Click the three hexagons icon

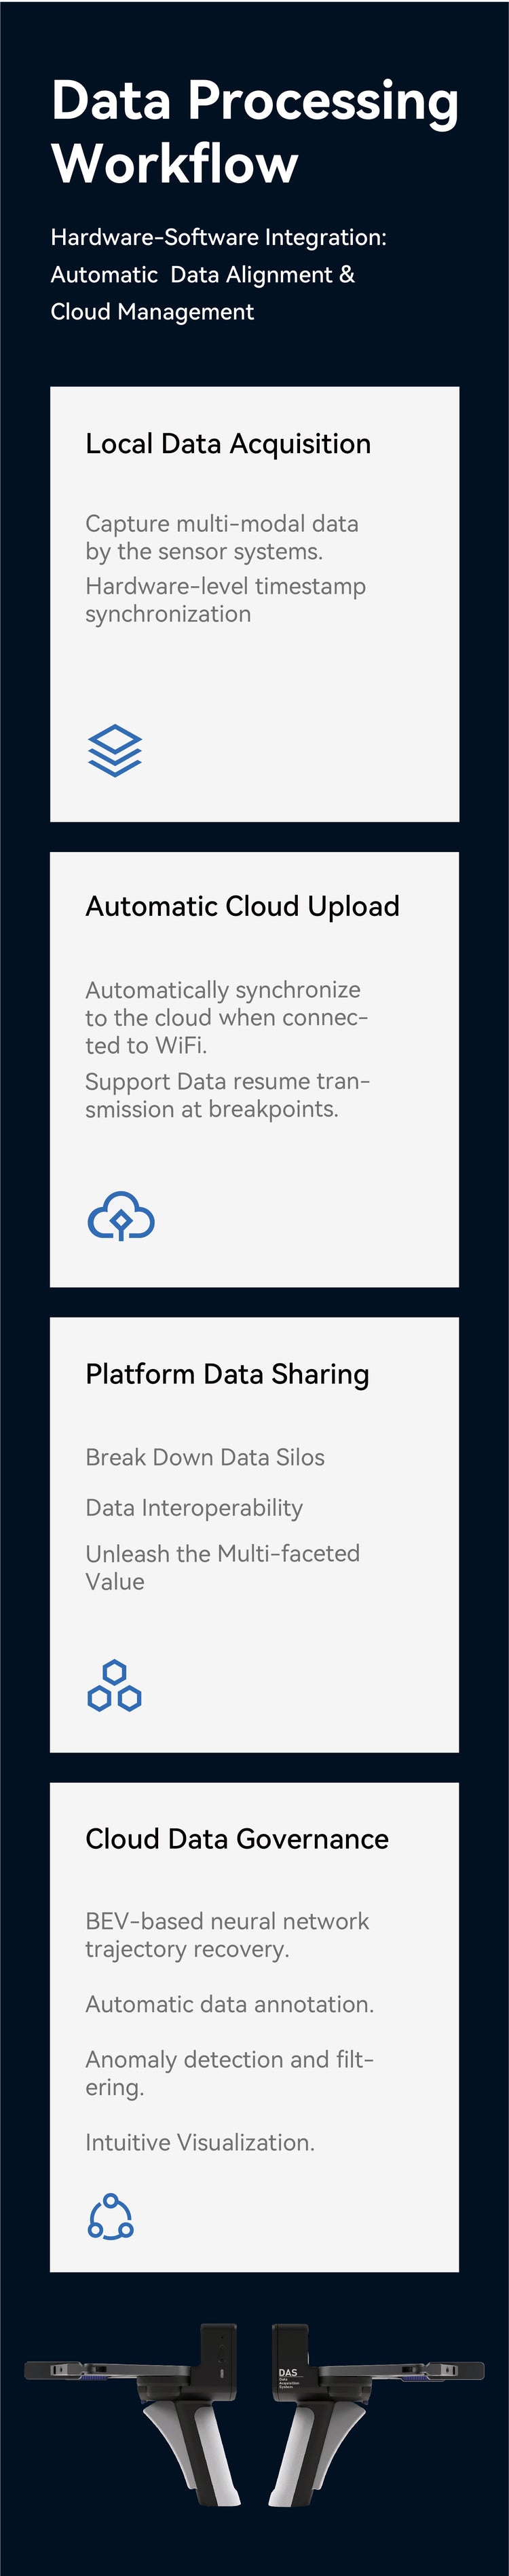click(114, 1686)
